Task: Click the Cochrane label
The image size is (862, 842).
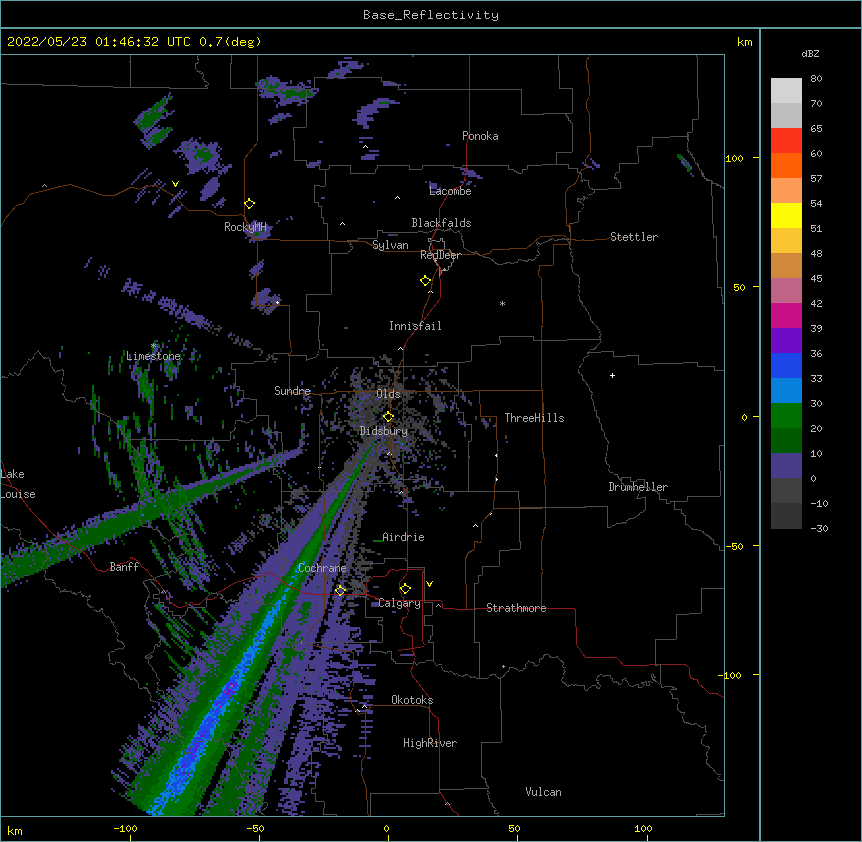Action: tap(322, 568)
